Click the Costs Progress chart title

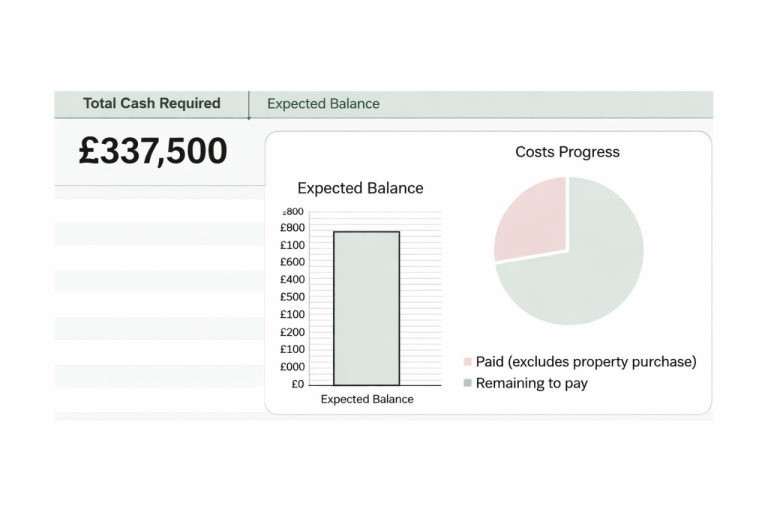click(x=567, y=152)
